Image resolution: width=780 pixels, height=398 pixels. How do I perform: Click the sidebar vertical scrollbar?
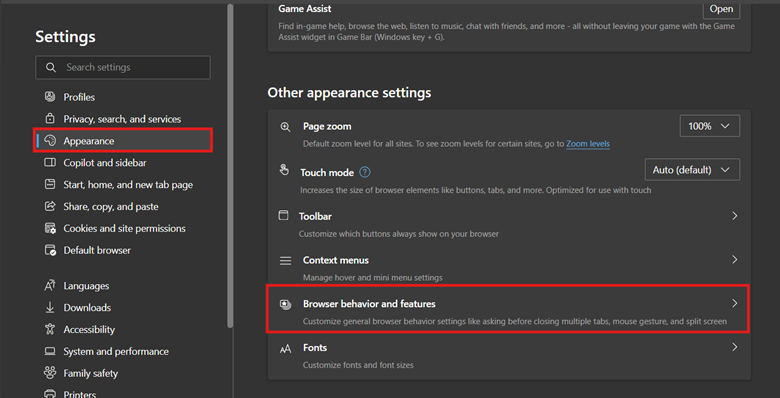click(x=230, y=166)
